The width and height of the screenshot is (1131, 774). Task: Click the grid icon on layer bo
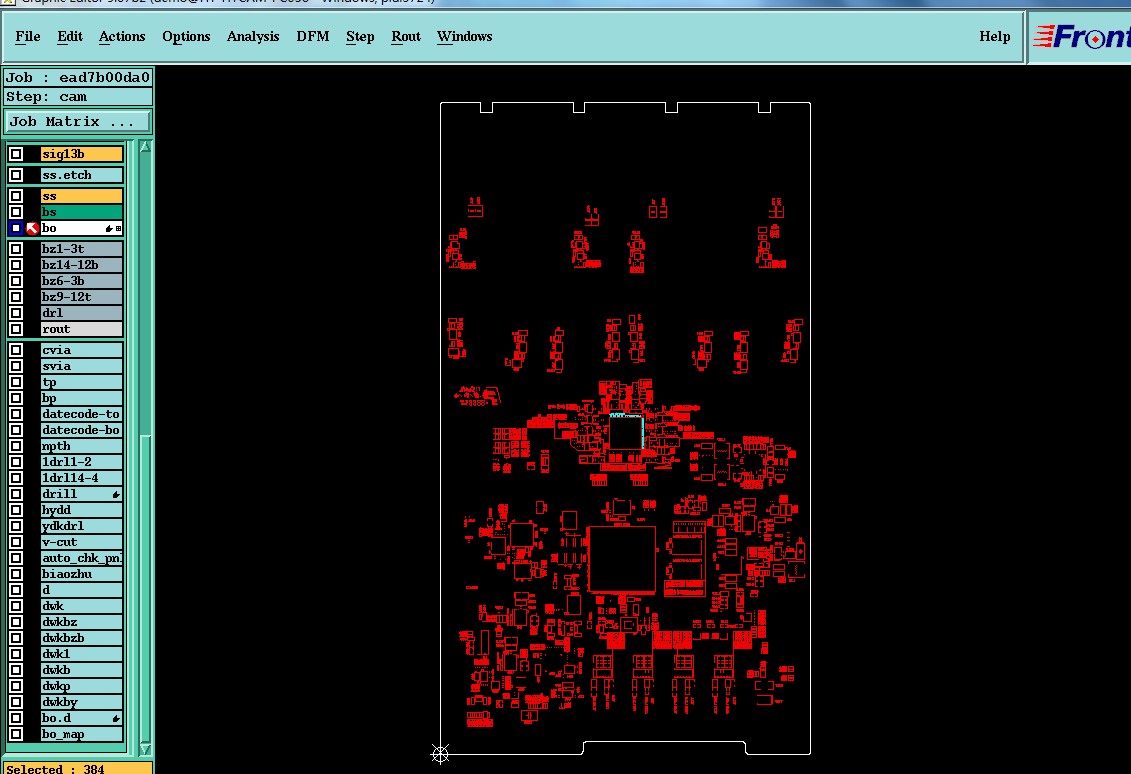(x=118, y=229)
